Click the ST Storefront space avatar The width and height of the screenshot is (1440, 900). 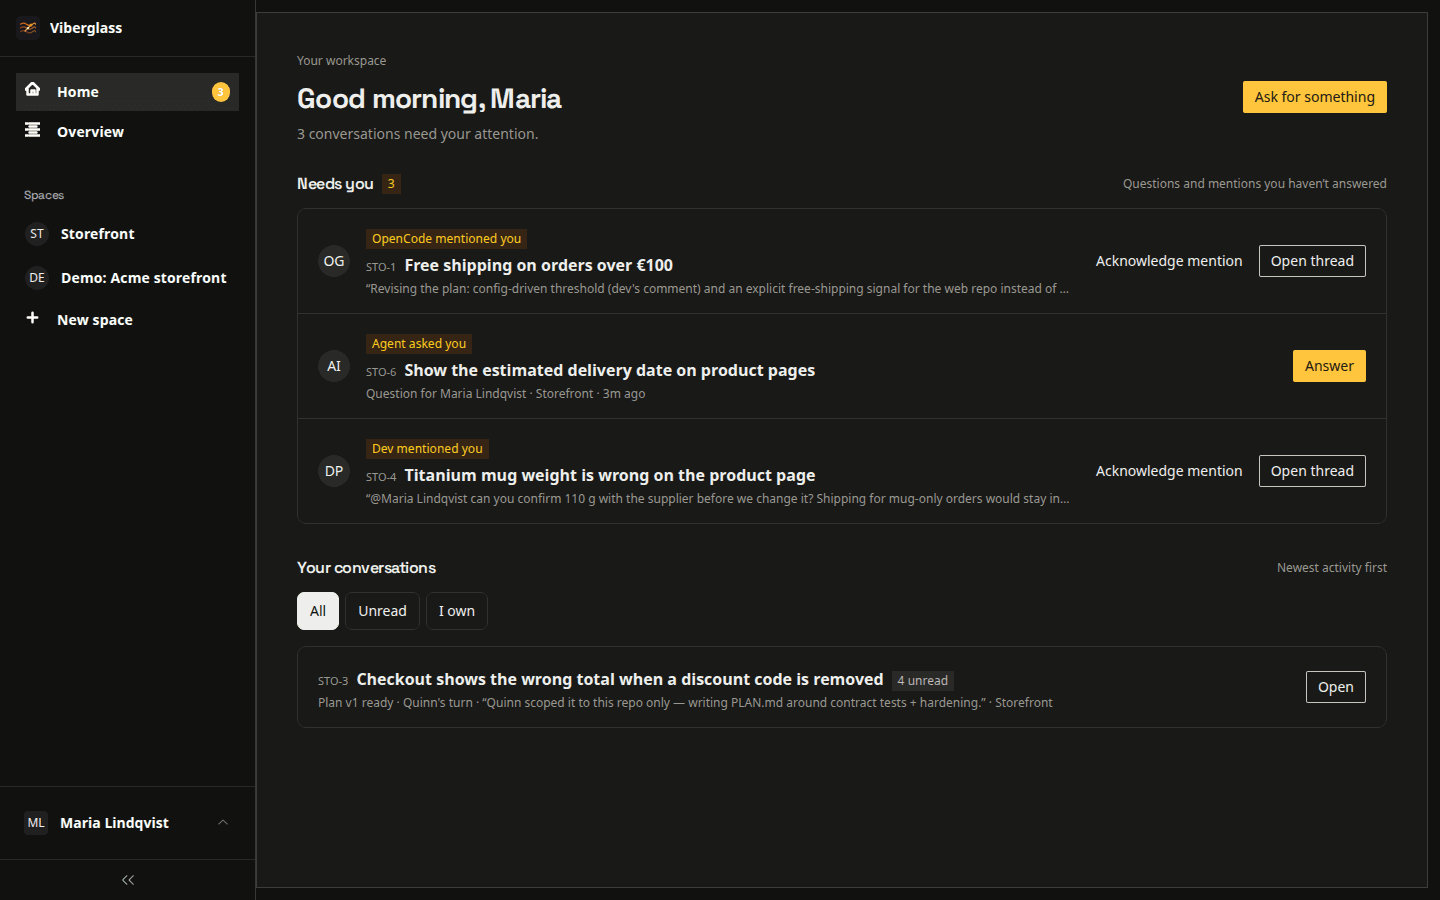(37, 234)
